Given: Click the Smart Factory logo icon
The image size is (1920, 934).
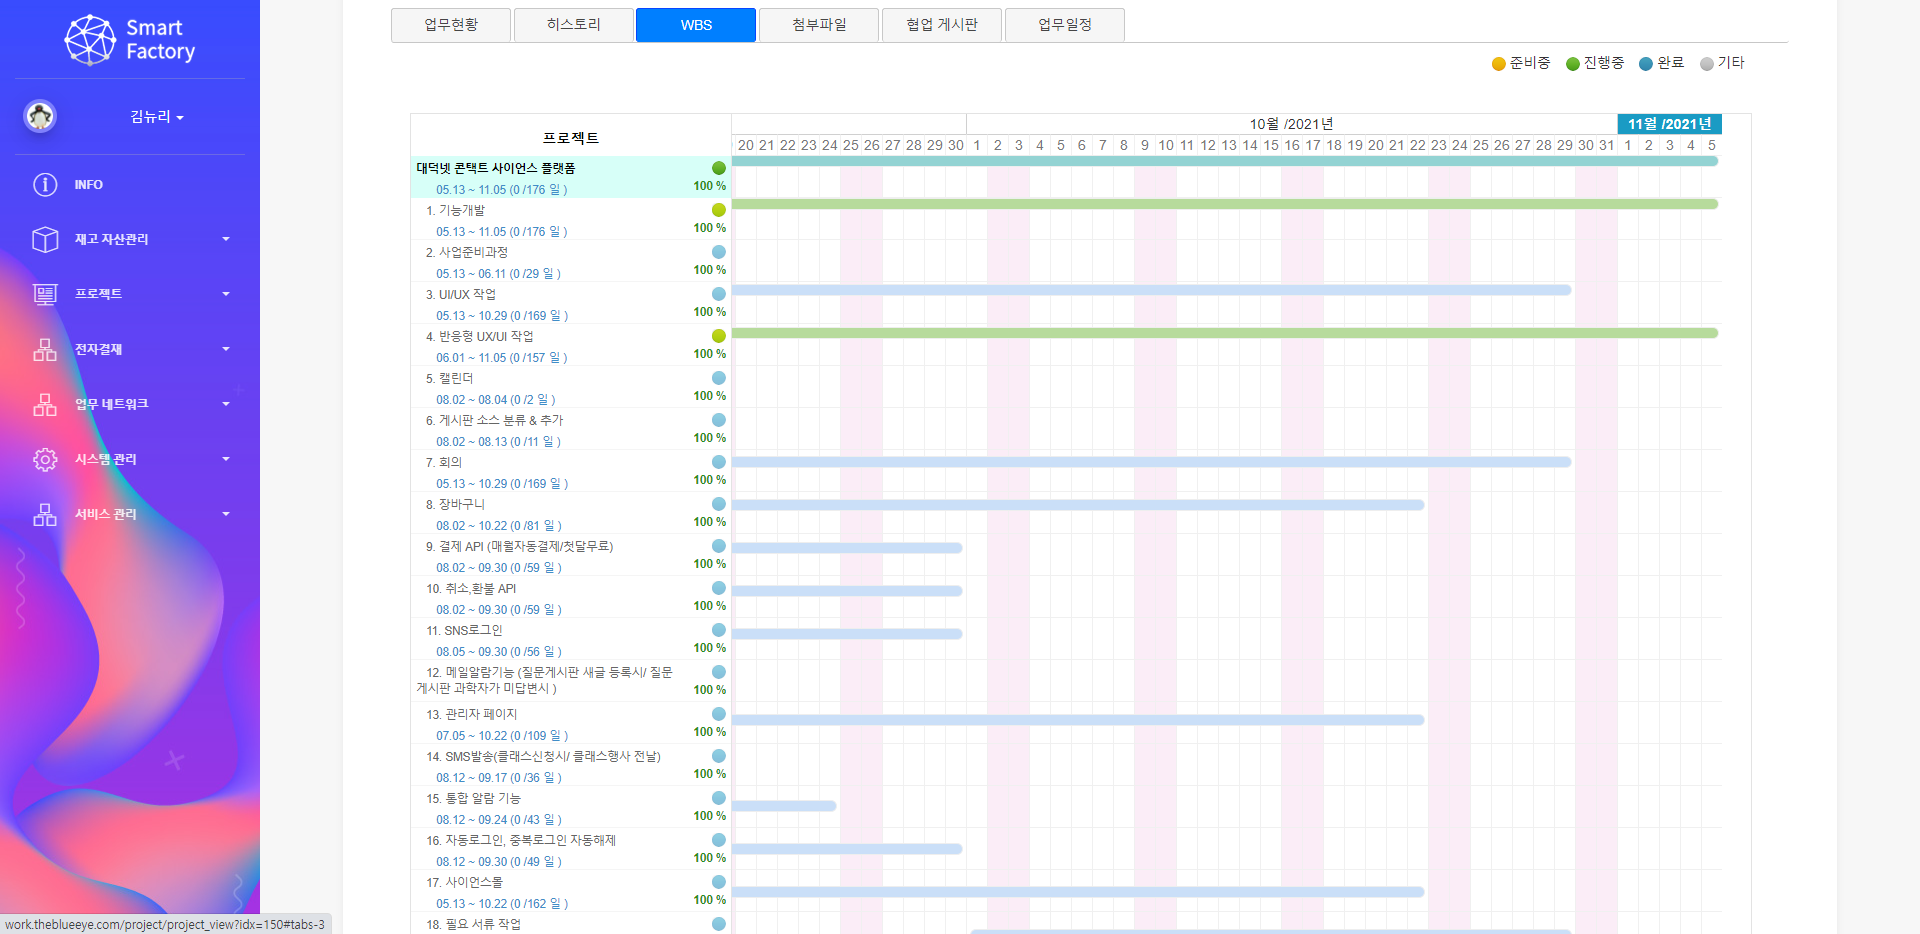Looking at the screenshot, I should click(90, 40).
